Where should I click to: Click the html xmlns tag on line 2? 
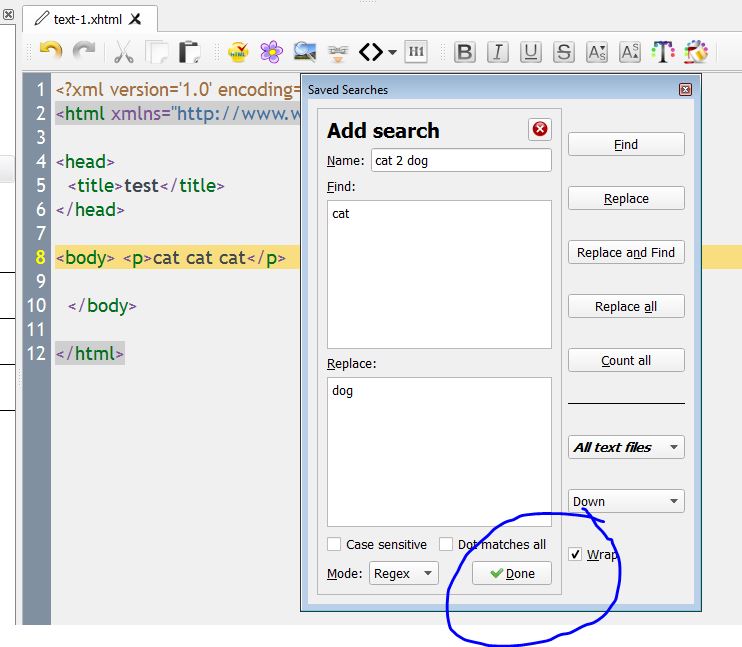point(178,114)
